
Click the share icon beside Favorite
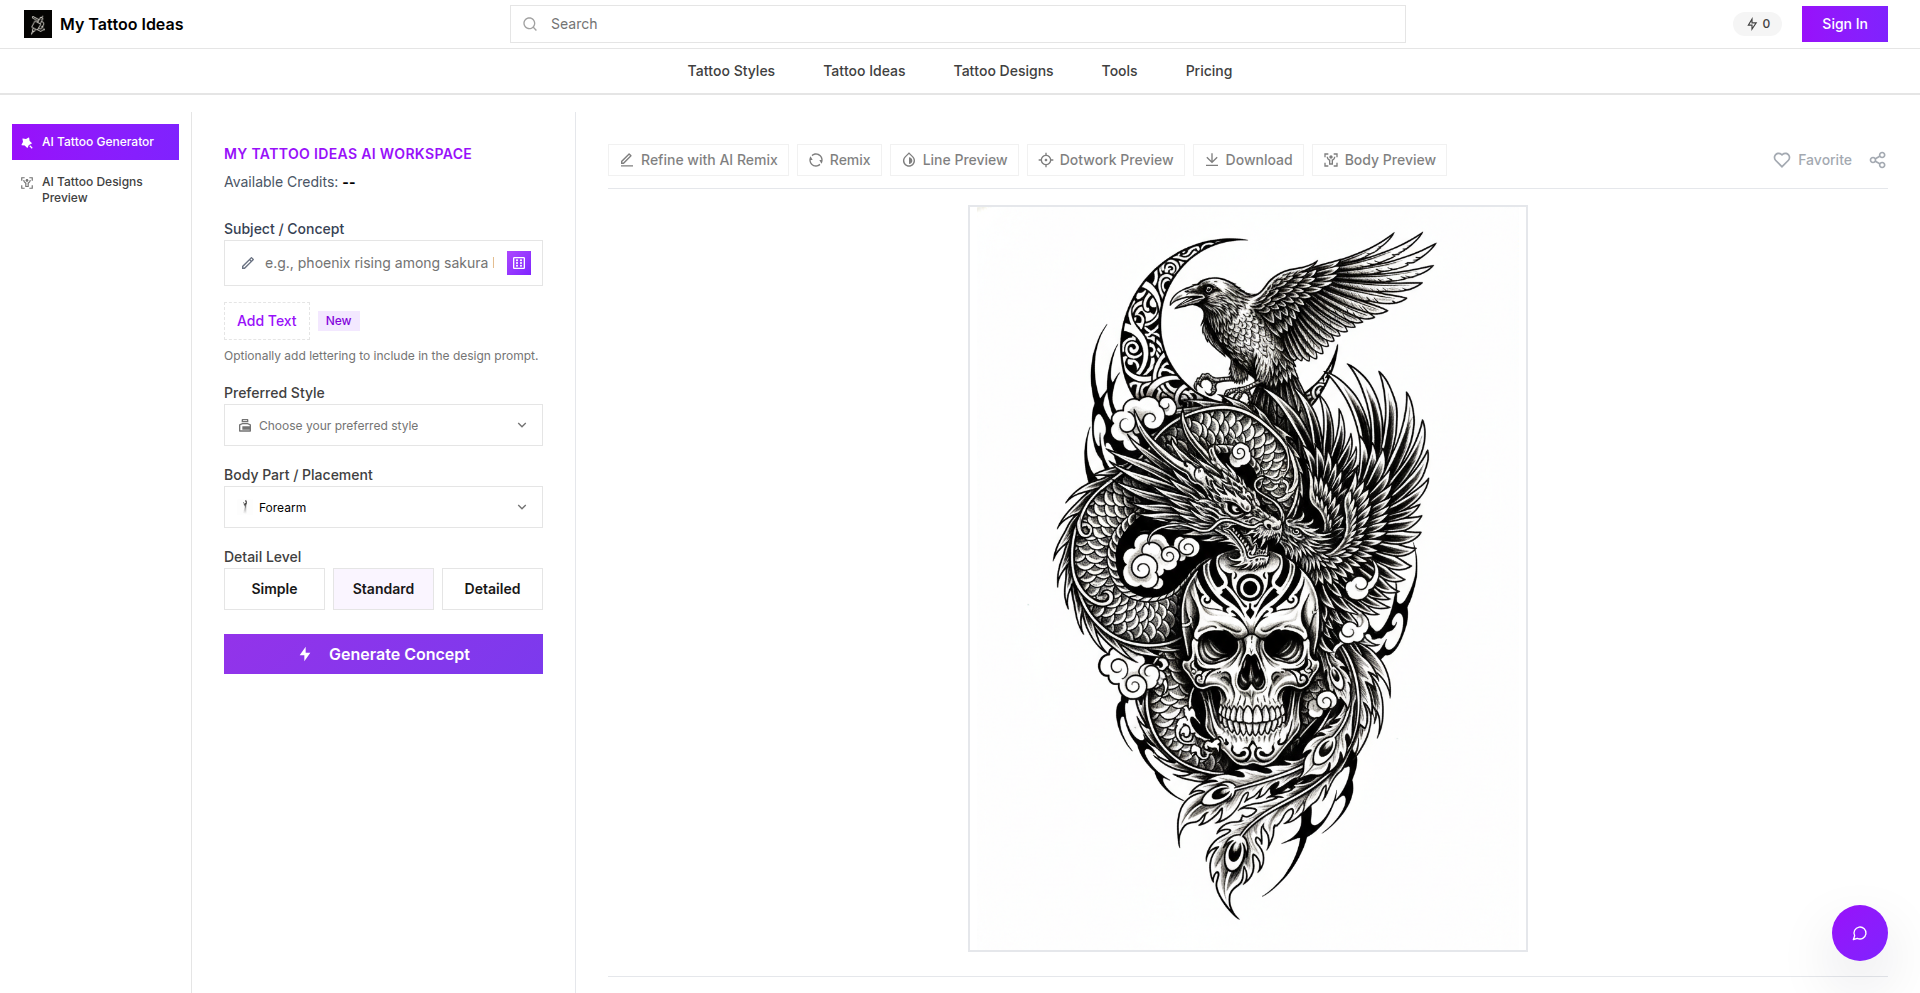[x=1878, y=160]
